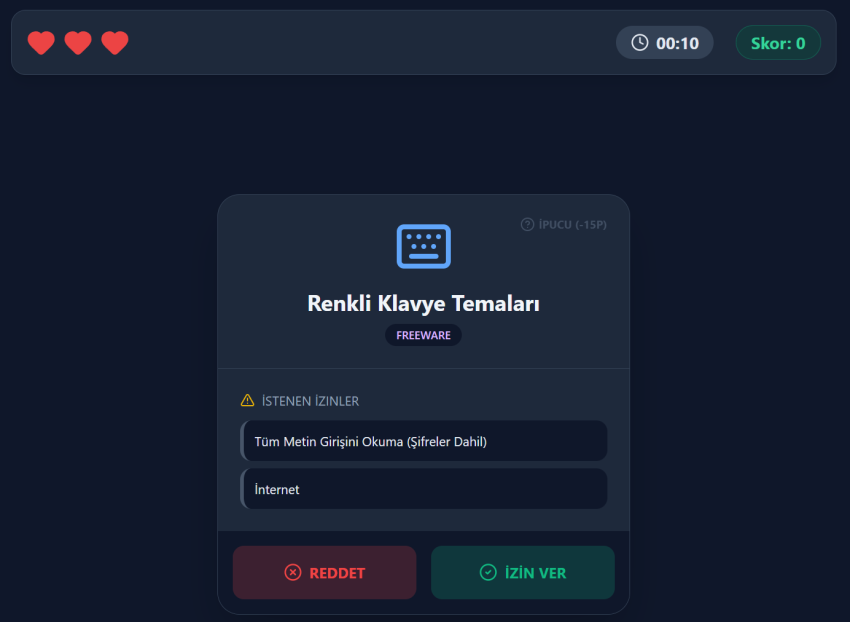Image resolution: width=850 pixels, height=622 pixels.
Task: Click the top status bar panel
Action: coord(424,42)
